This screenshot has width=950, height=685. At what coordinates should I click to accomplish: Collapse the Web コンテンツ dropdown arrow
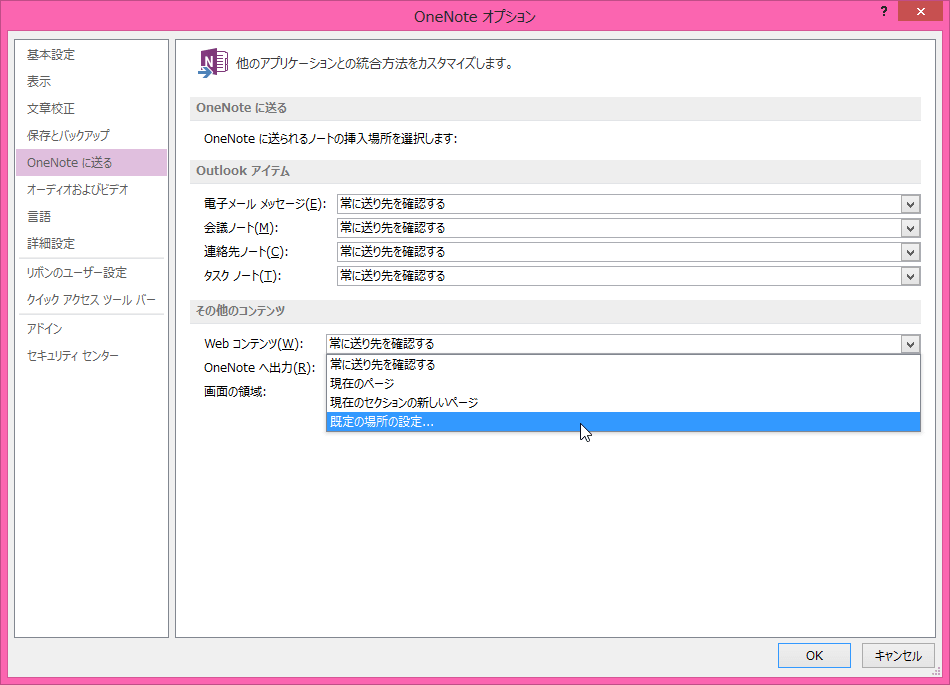coord(910,344)
